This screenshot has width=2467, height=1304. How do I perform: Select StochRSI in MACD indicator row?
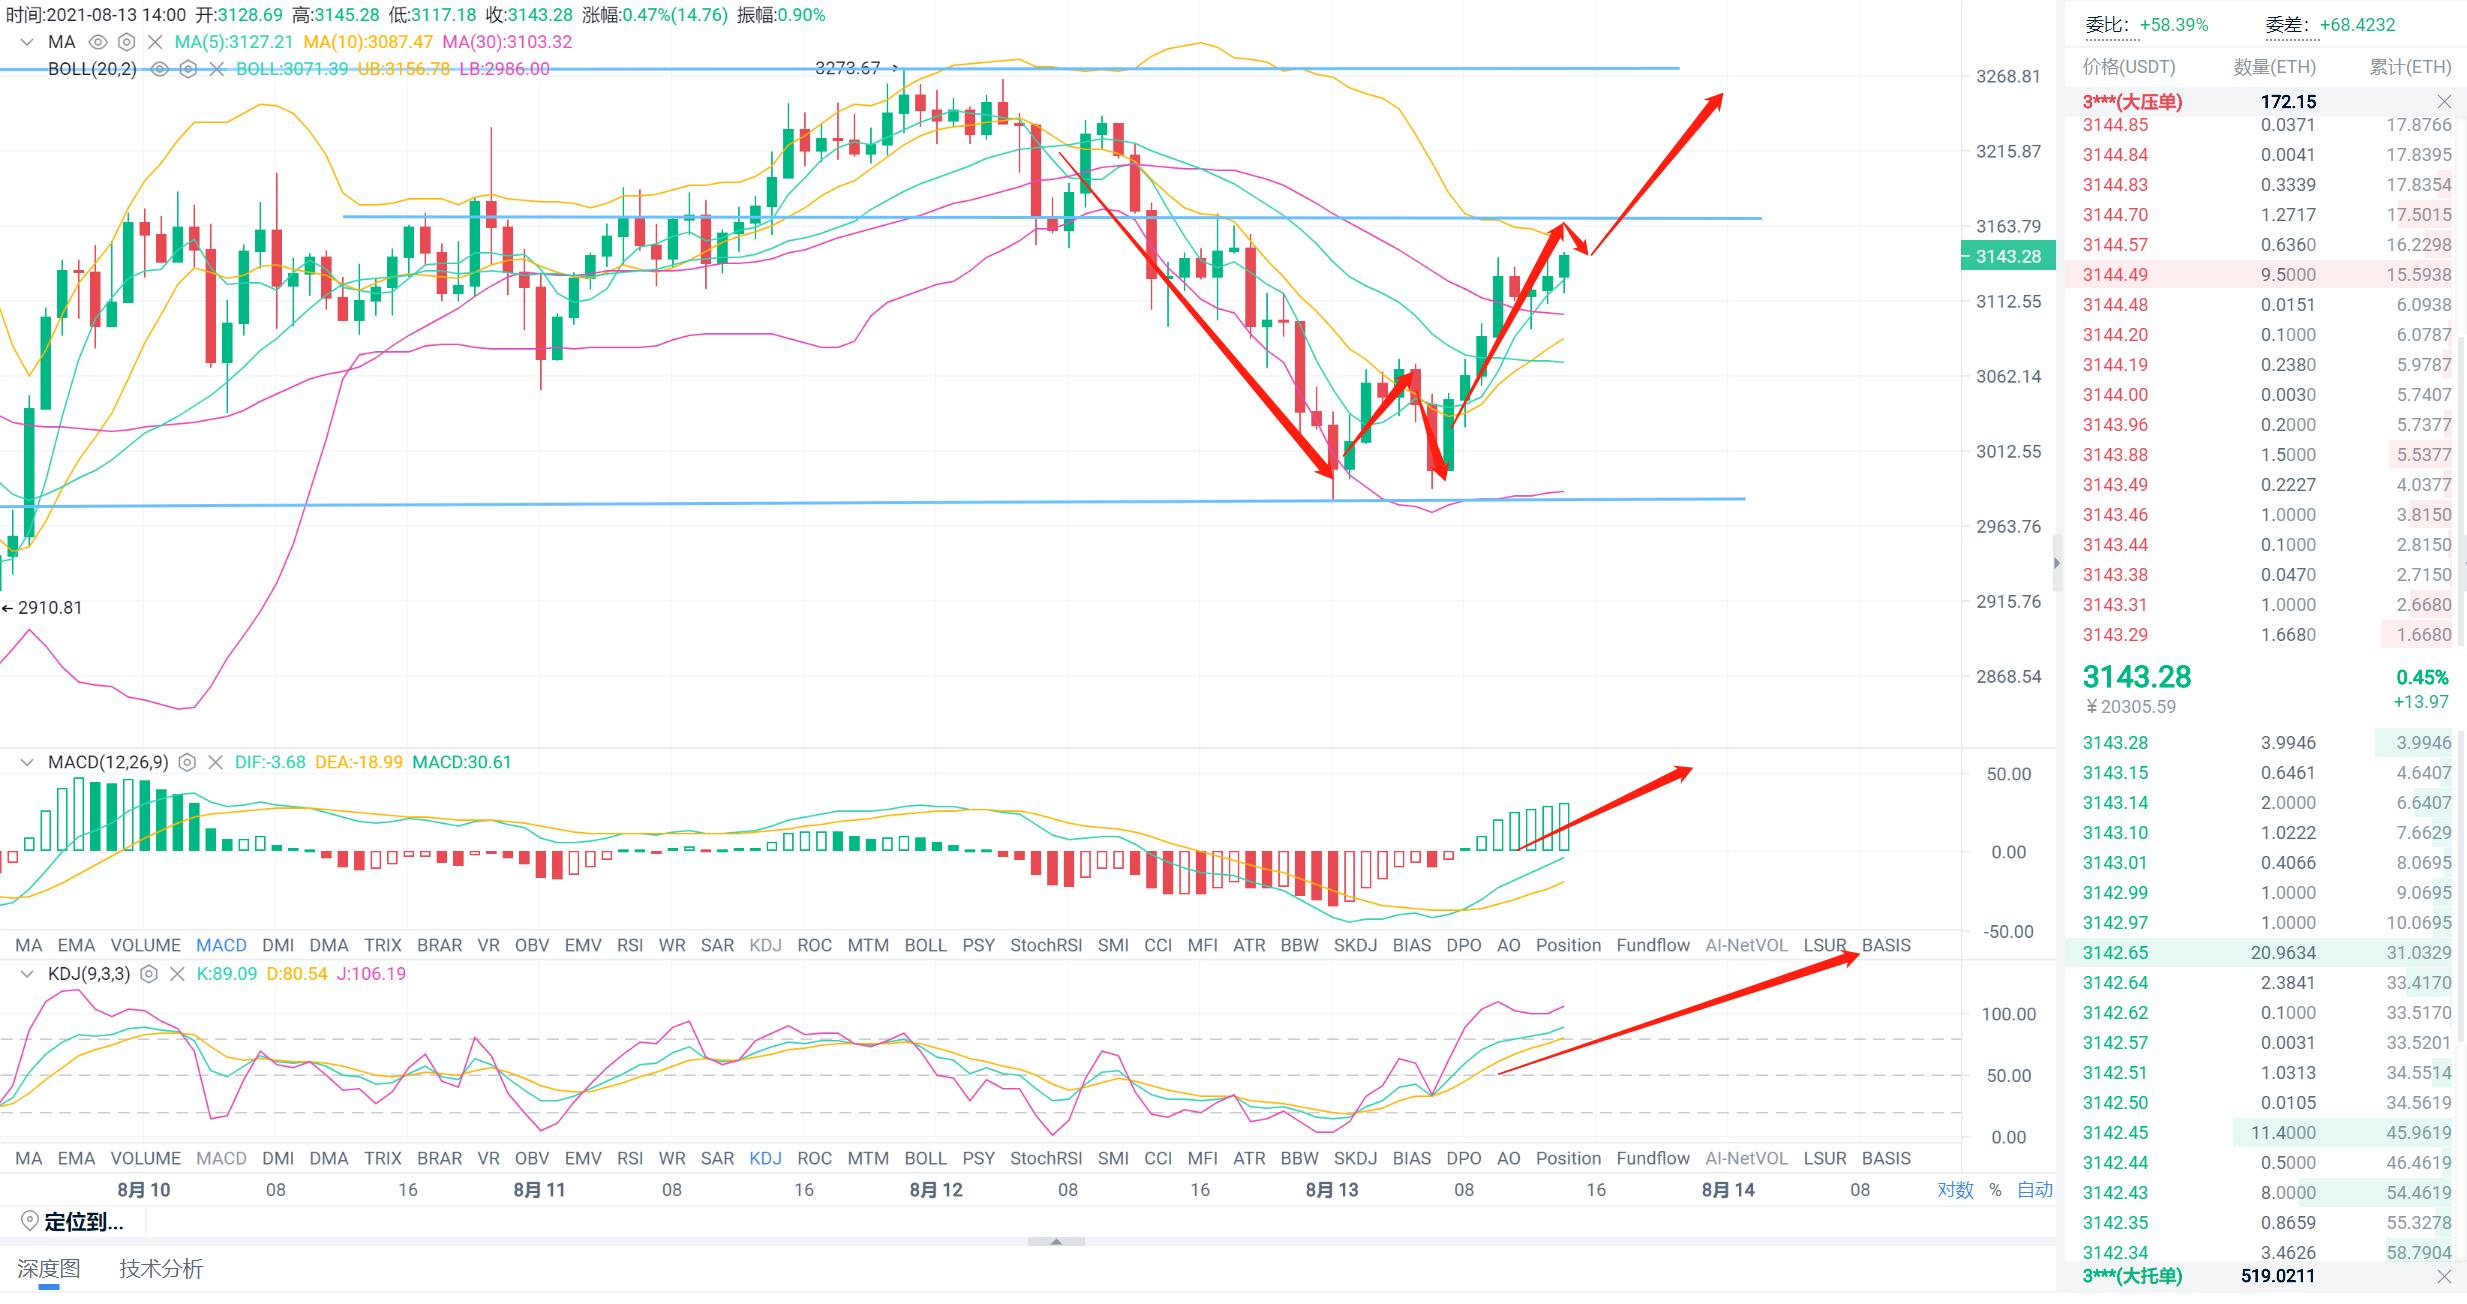(1045, 945)
